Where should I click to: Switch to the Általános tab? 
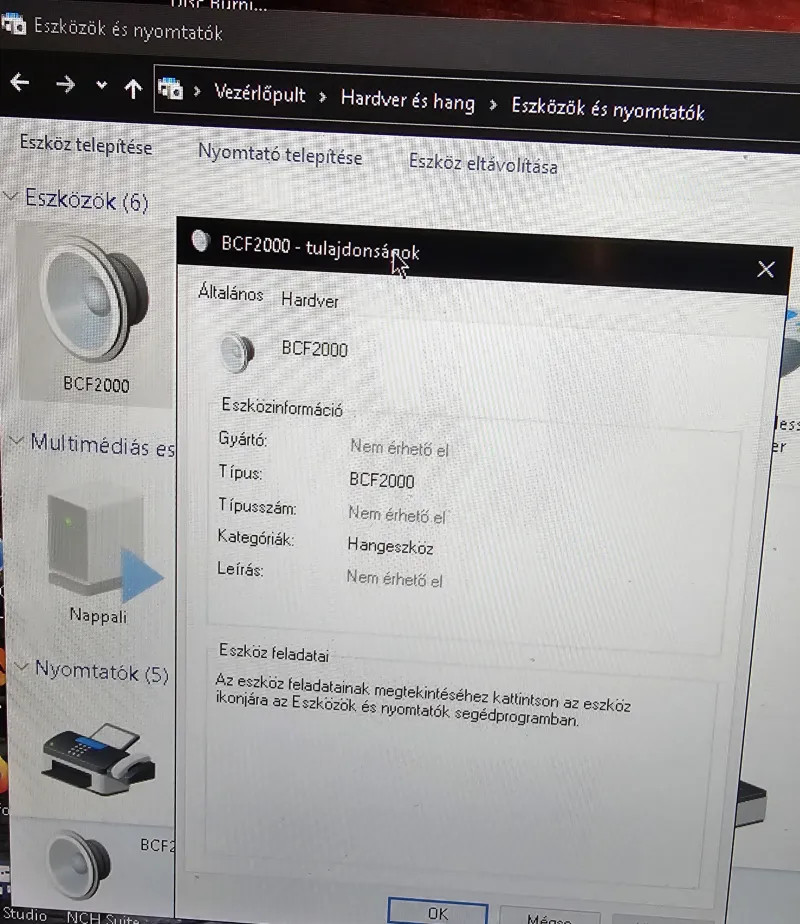click(x=231, y=294)
